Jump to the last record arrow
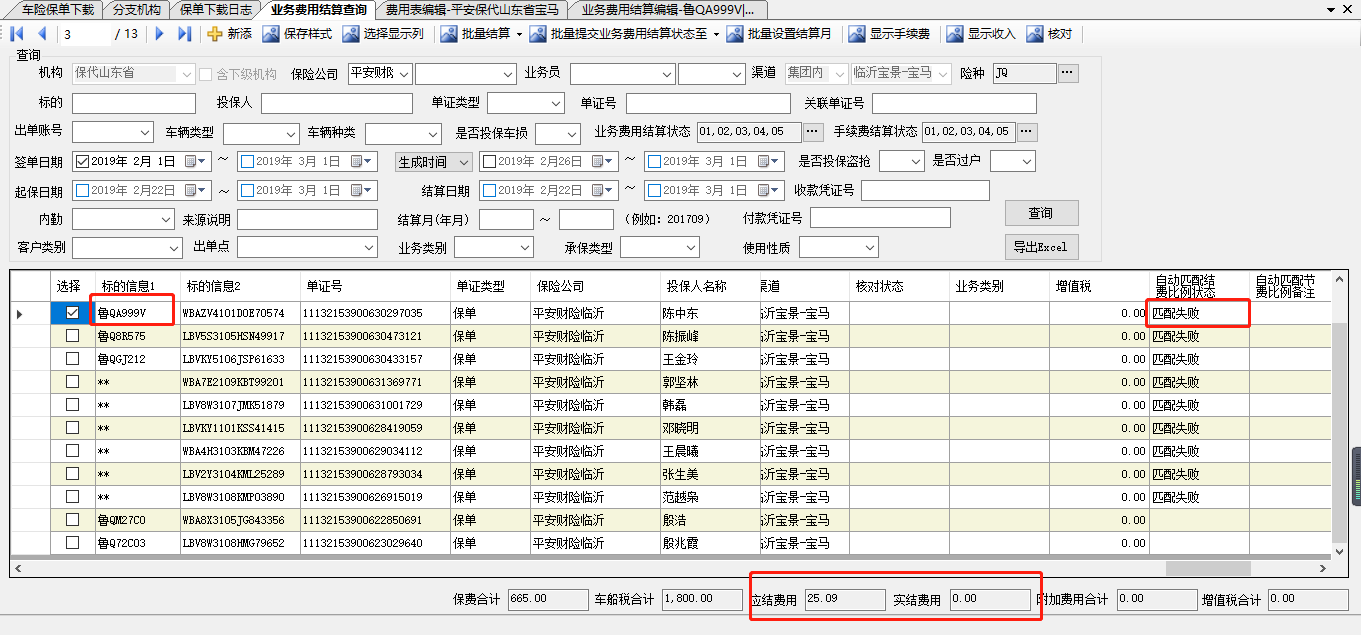 pos(184,34)
